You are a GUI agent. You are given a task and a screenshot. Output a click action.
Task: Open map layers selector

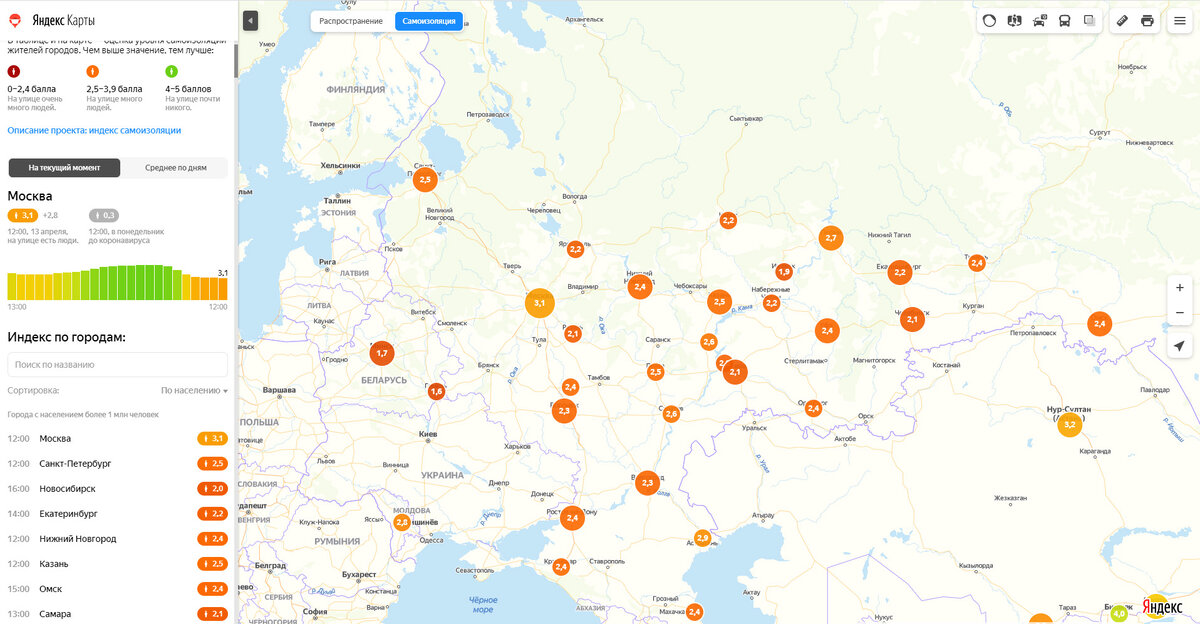[1090, 20]
